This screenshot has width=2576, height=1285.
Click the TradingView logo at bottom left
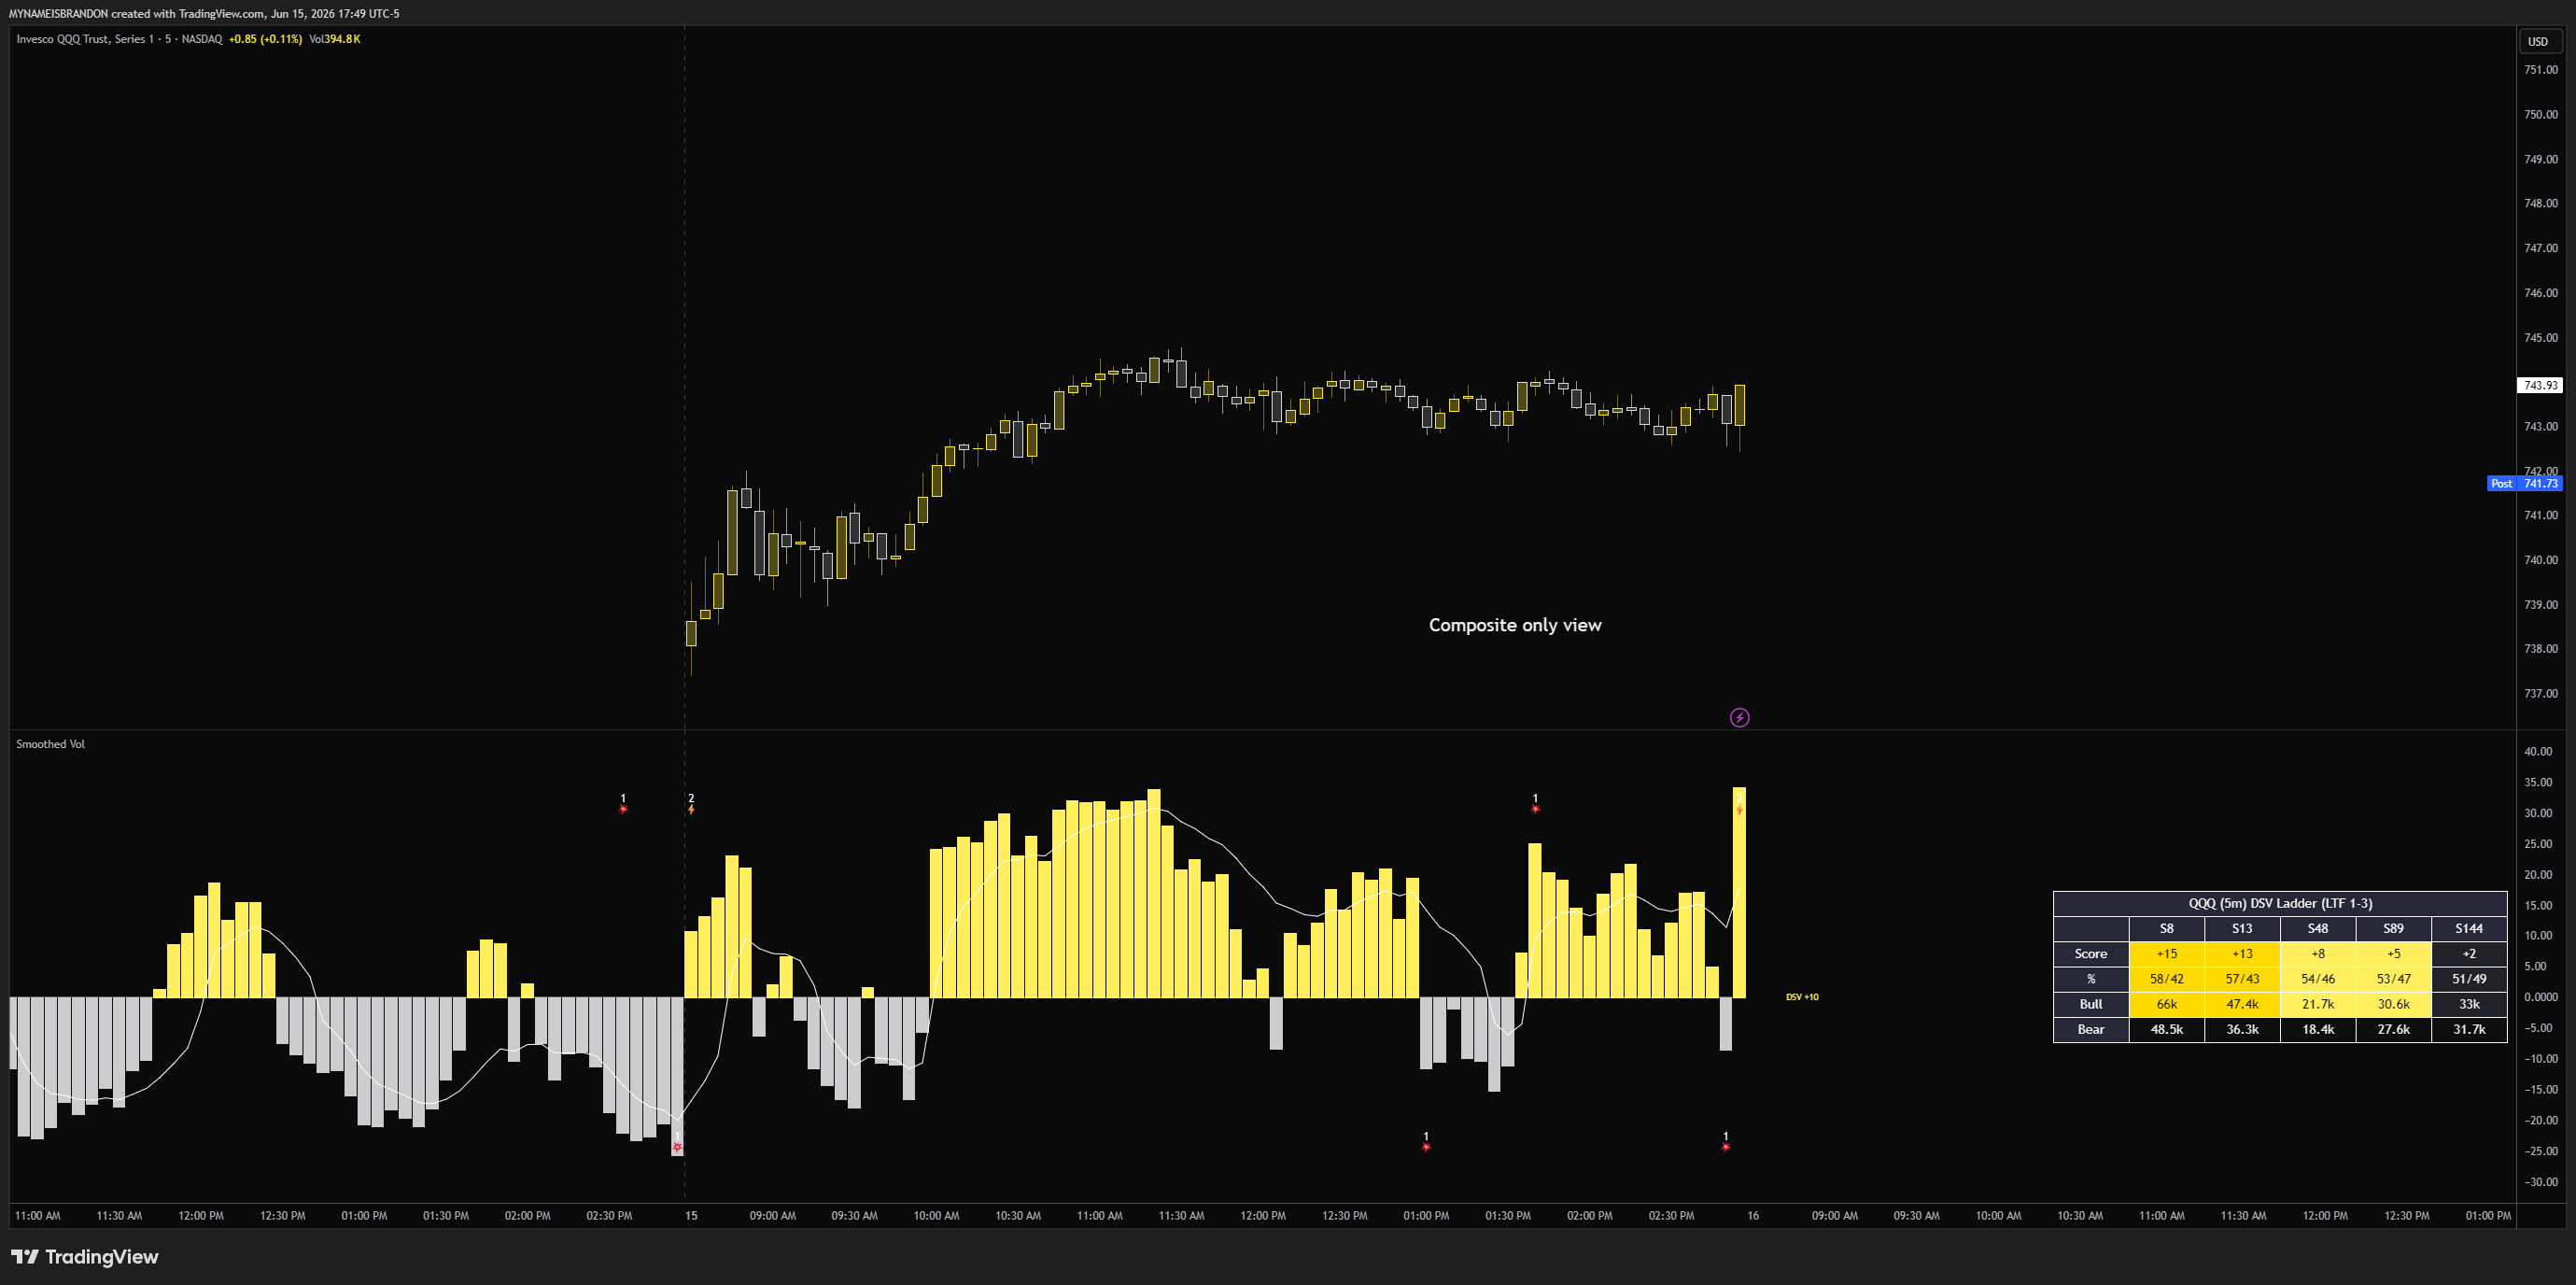85,1256
